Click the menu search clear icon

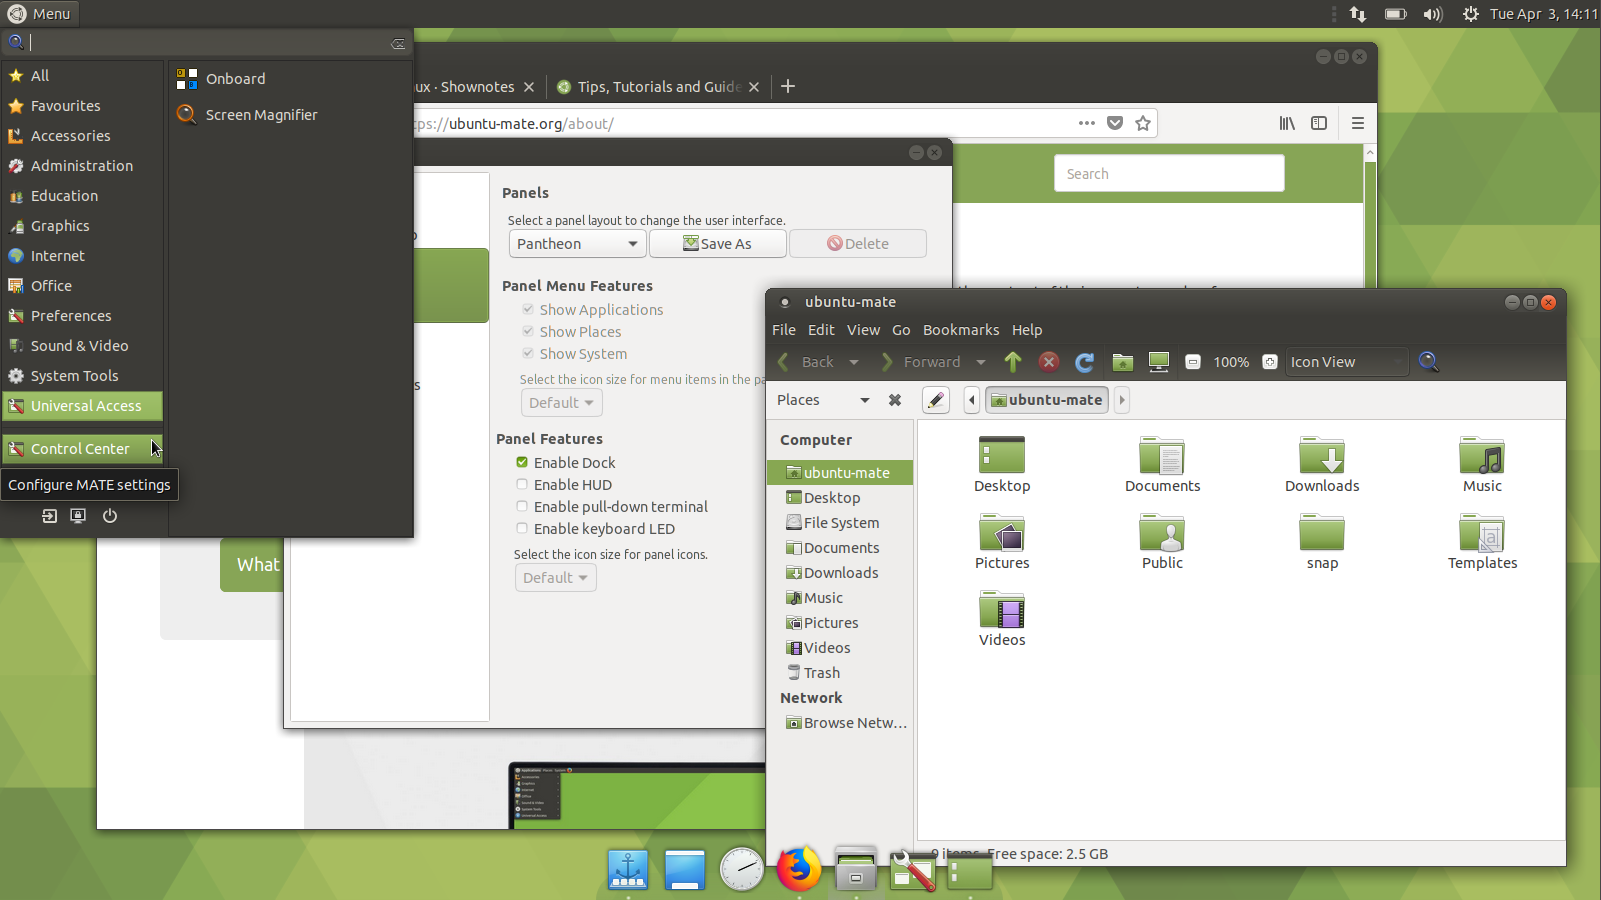398,43
